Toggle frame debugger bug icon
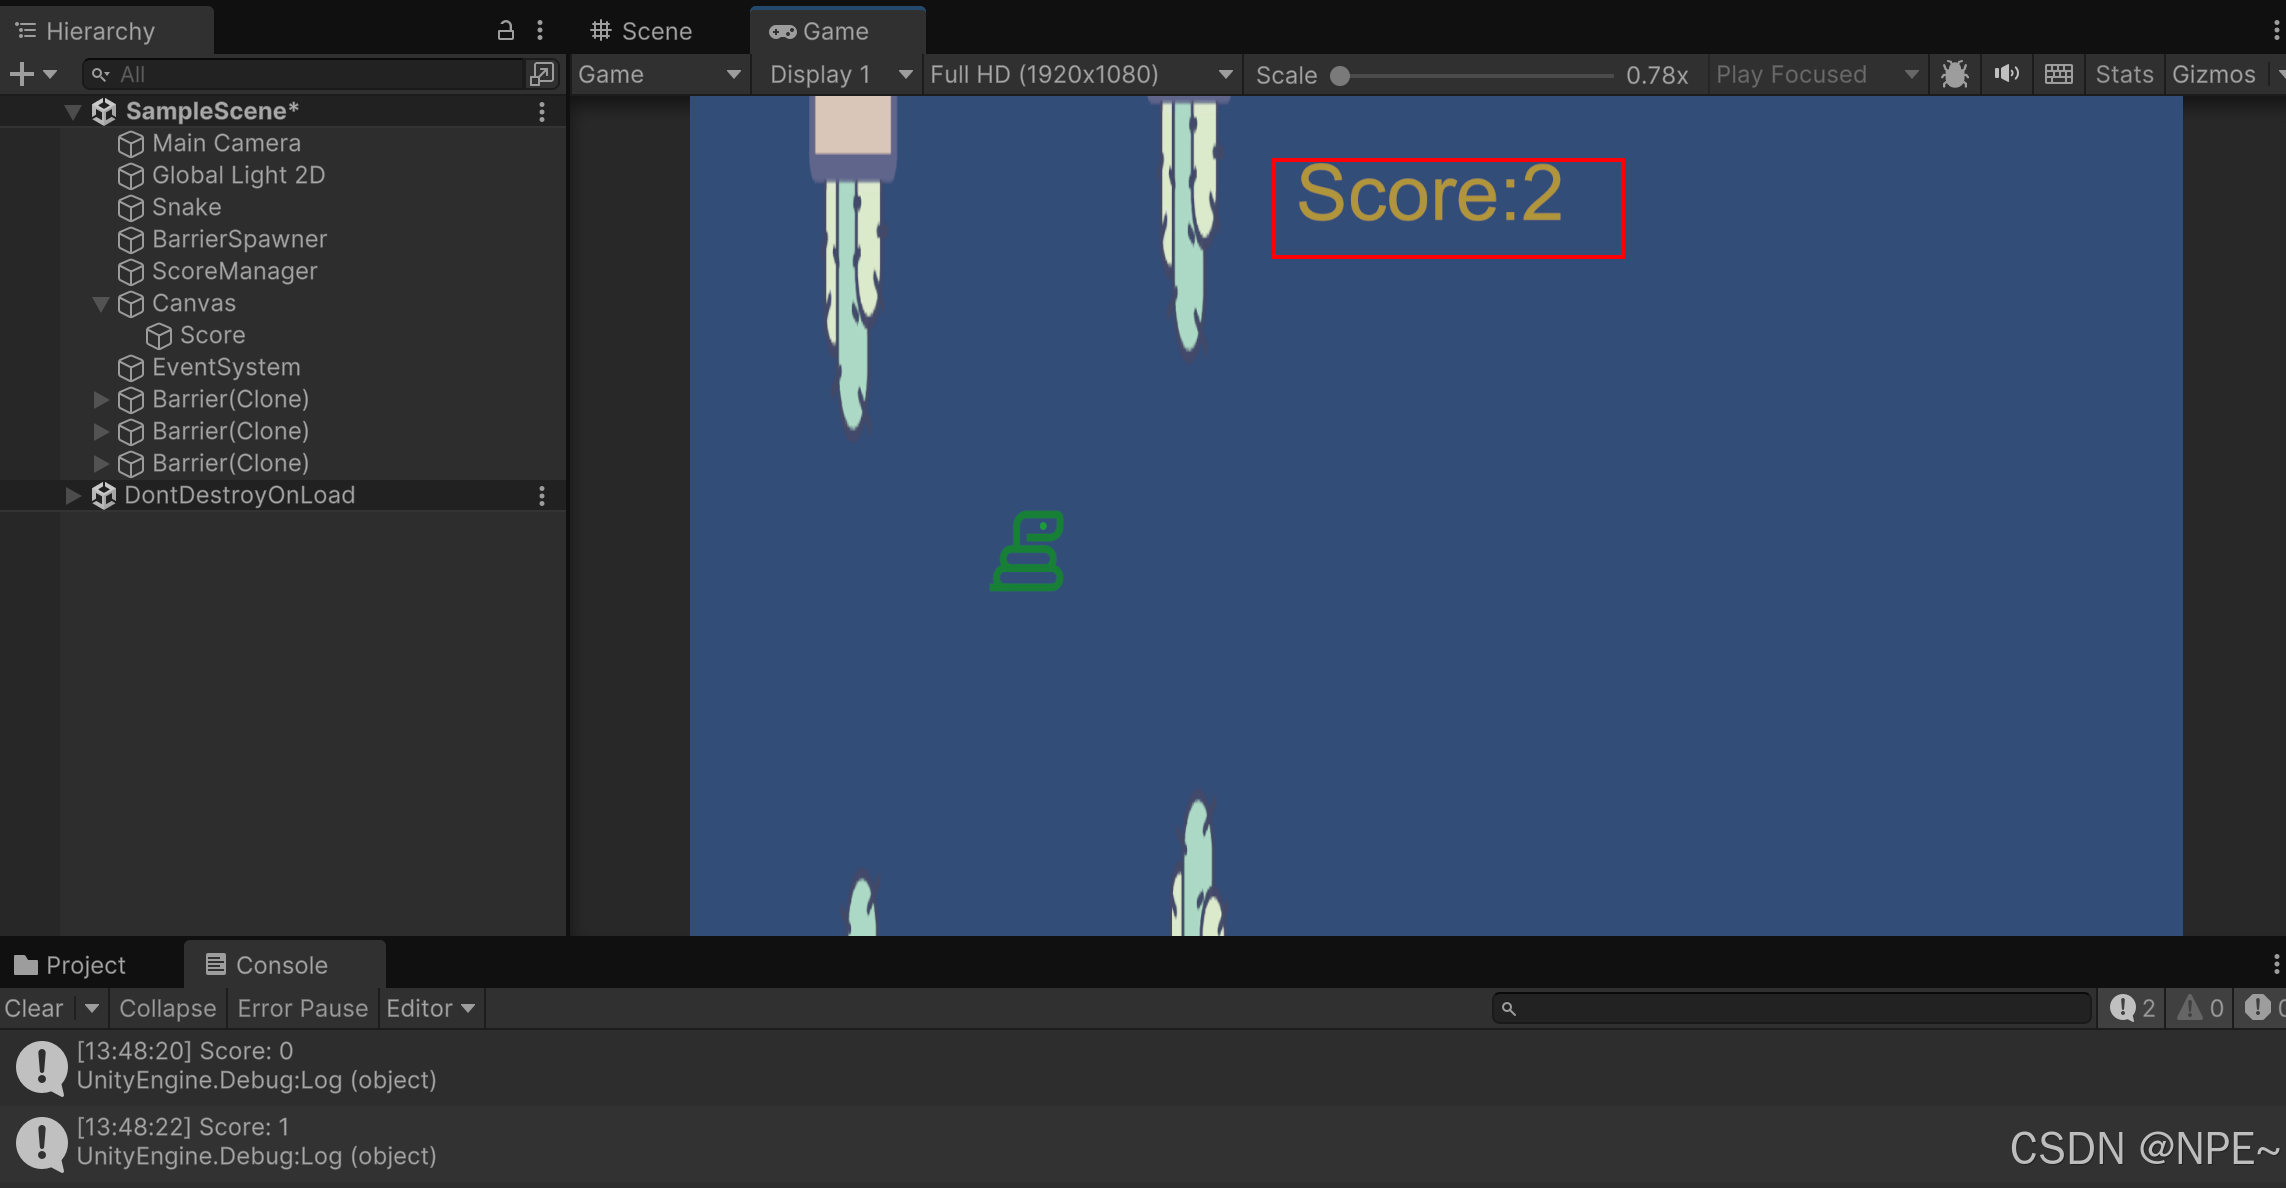The width and height of the screenshot is (2286, 1188). click(x=1955, y=74)
